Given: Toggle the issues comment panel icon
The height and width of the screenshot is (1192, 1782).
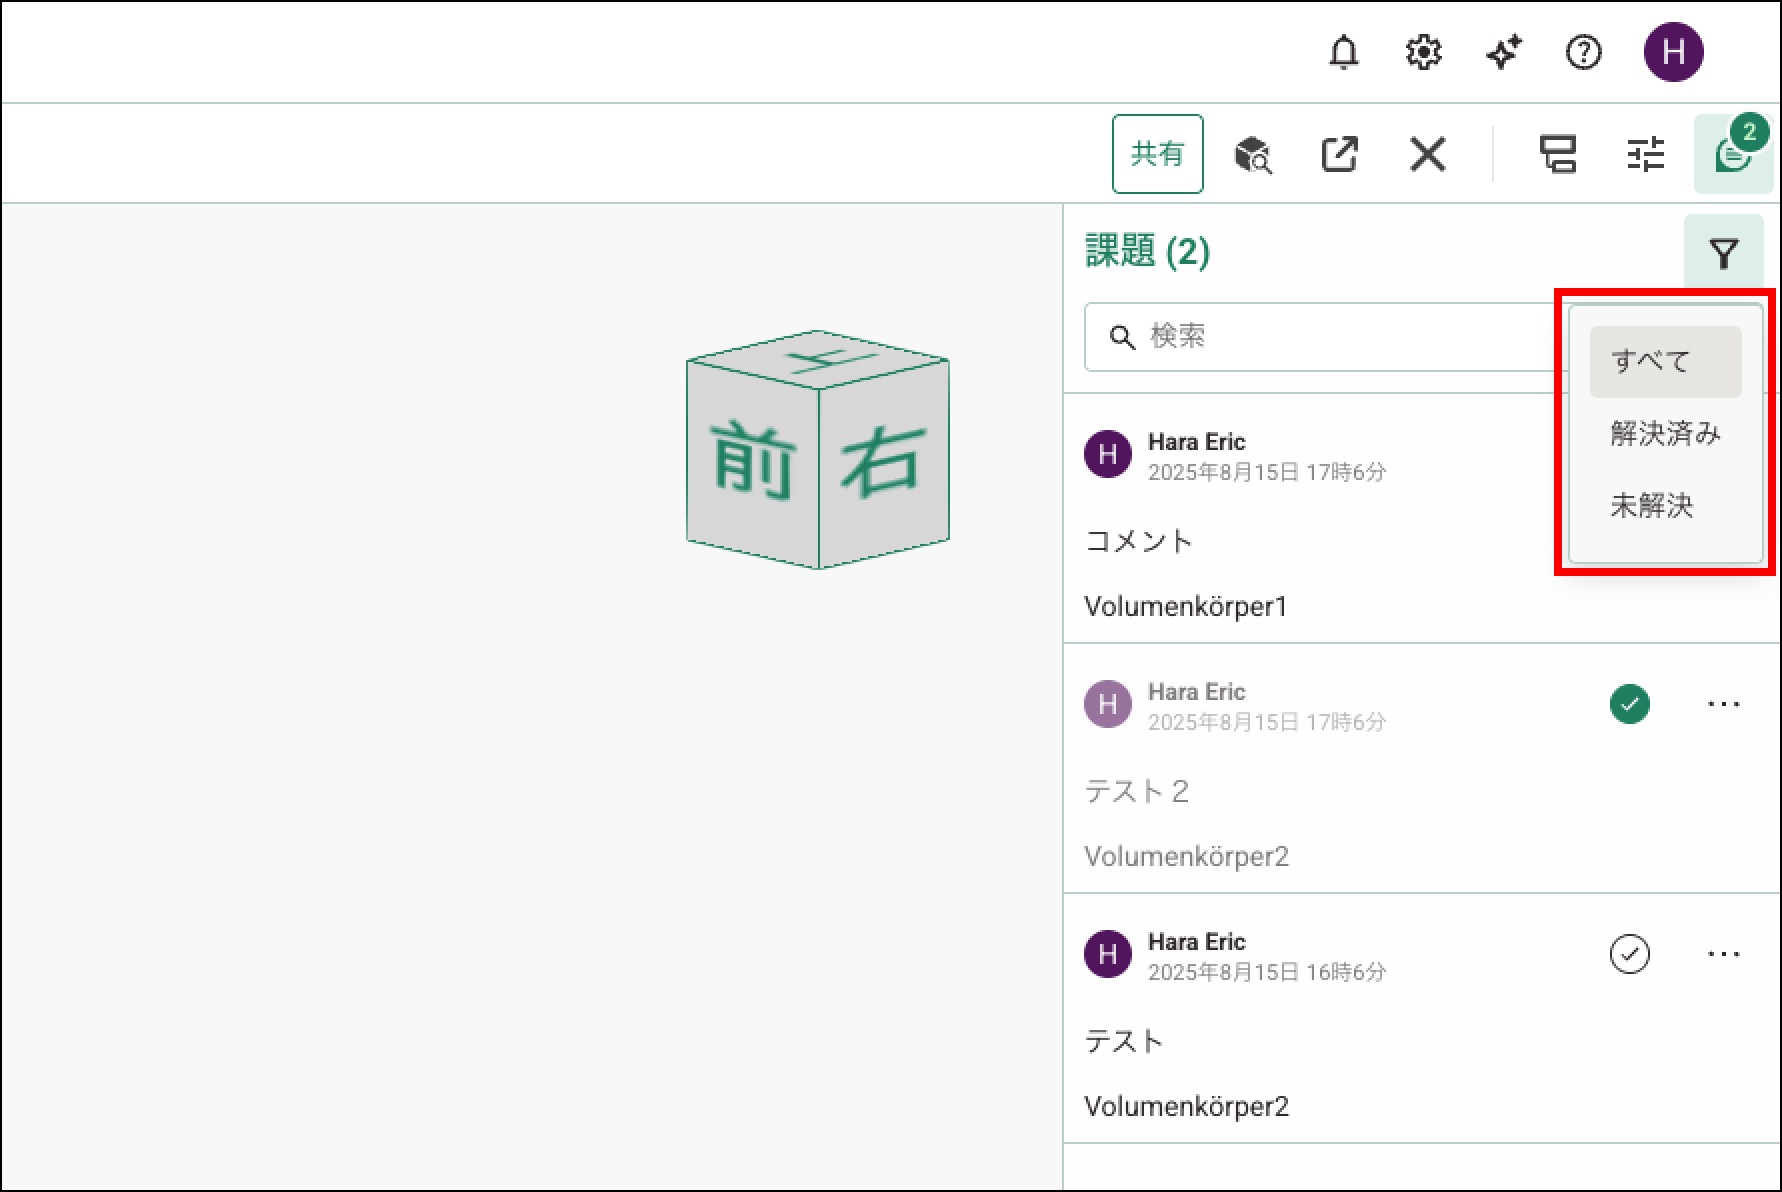Looking at the screenshot, I should click(1732, 155).
